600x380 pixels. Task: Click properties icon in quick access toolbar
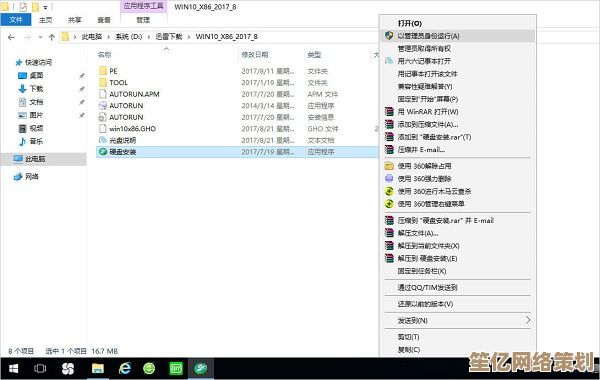[23, 7]
